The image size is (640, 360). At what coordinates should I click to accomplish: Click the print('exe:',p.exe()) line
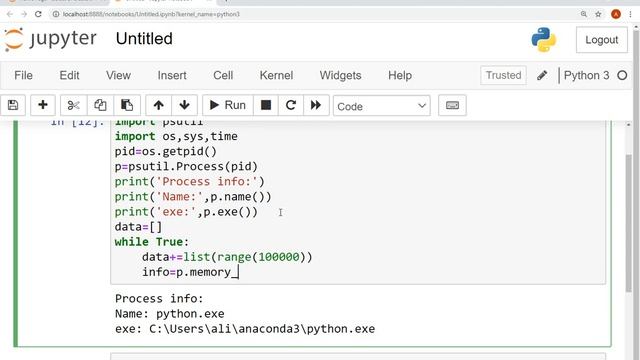186,212
